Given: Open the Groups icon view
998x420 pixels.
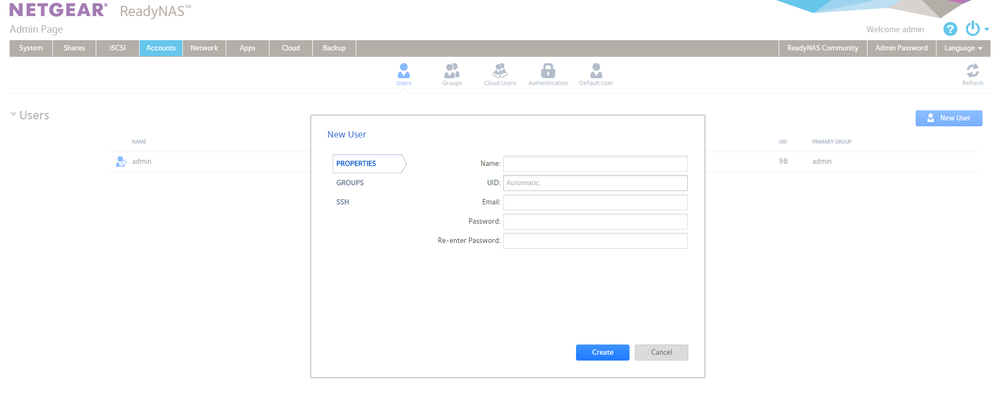Looking at the screenshot, I should [451, 71].
